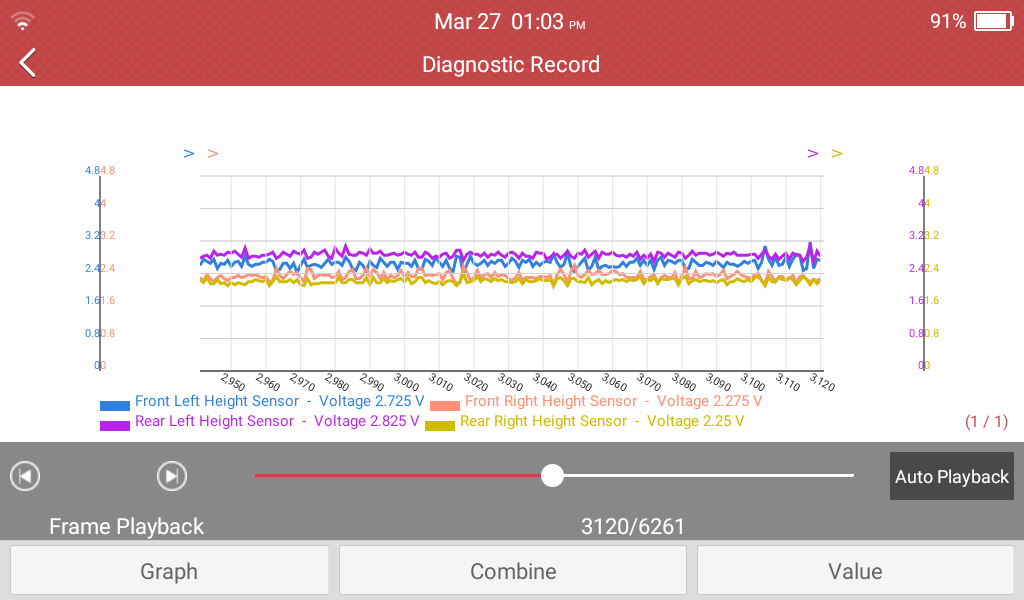The width and height of the screenshot is (1024, 600).
Task: Click the 3120/6261 frame counter
Action: [x=633, y=526]
